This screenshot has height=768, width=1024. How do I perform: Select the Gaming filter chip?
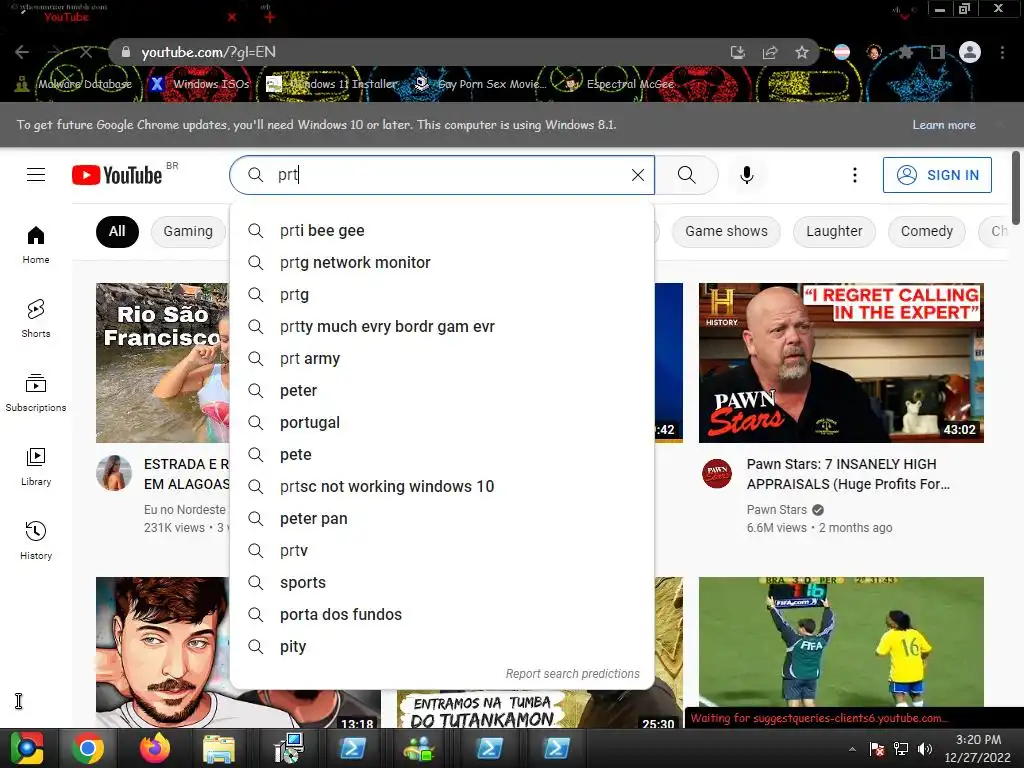tap(188, 232)
